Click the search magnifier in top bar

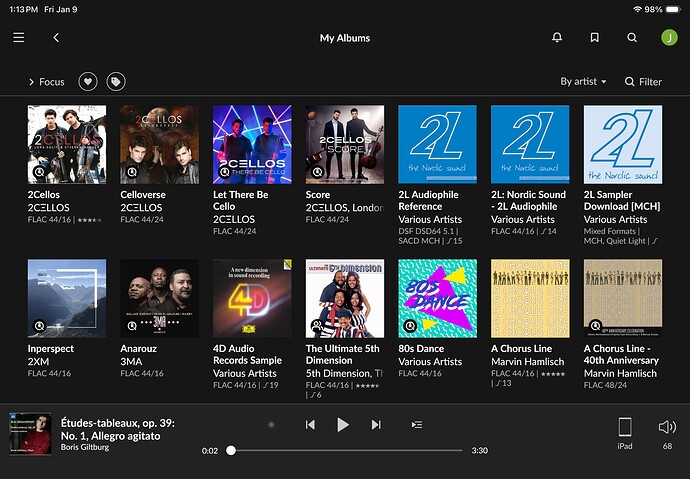click(x=632, y=38)
